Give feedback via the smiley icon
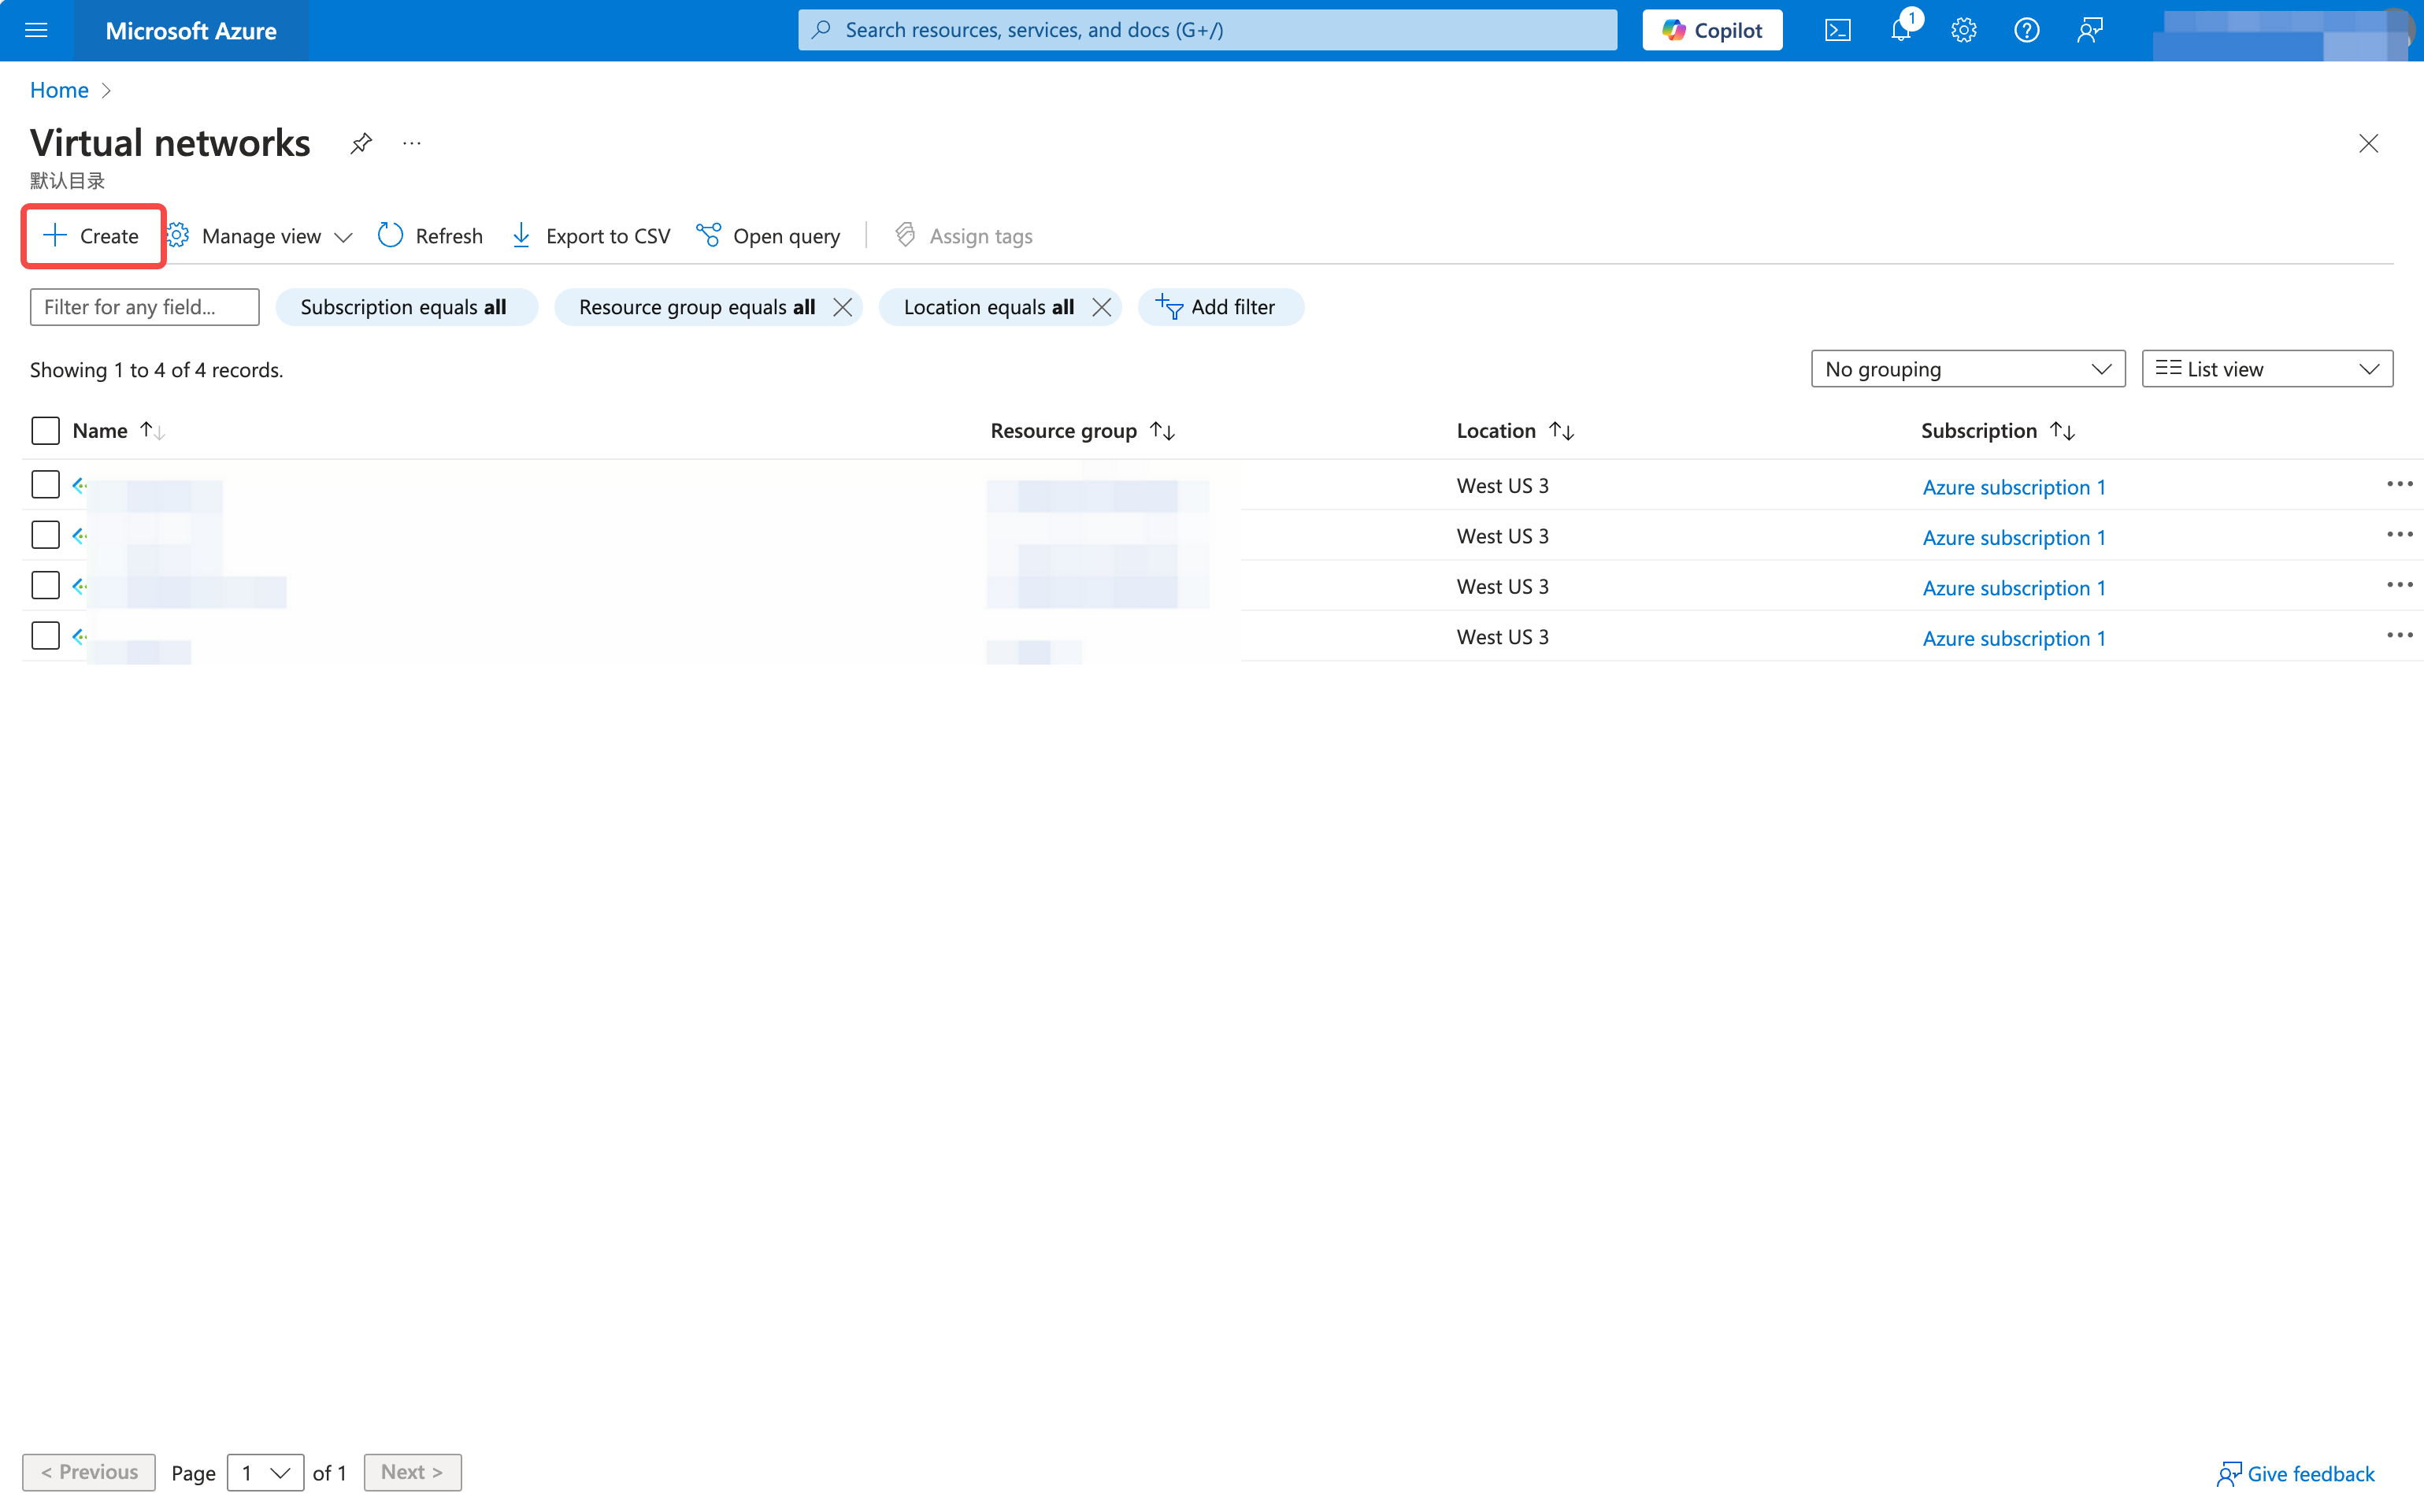This screenshot has width=2424, height=1512. [2090, 30]
